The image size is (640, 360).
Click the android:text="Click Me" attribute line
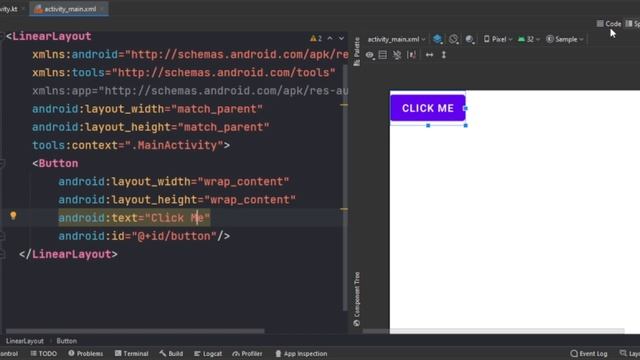click(134, 218)
